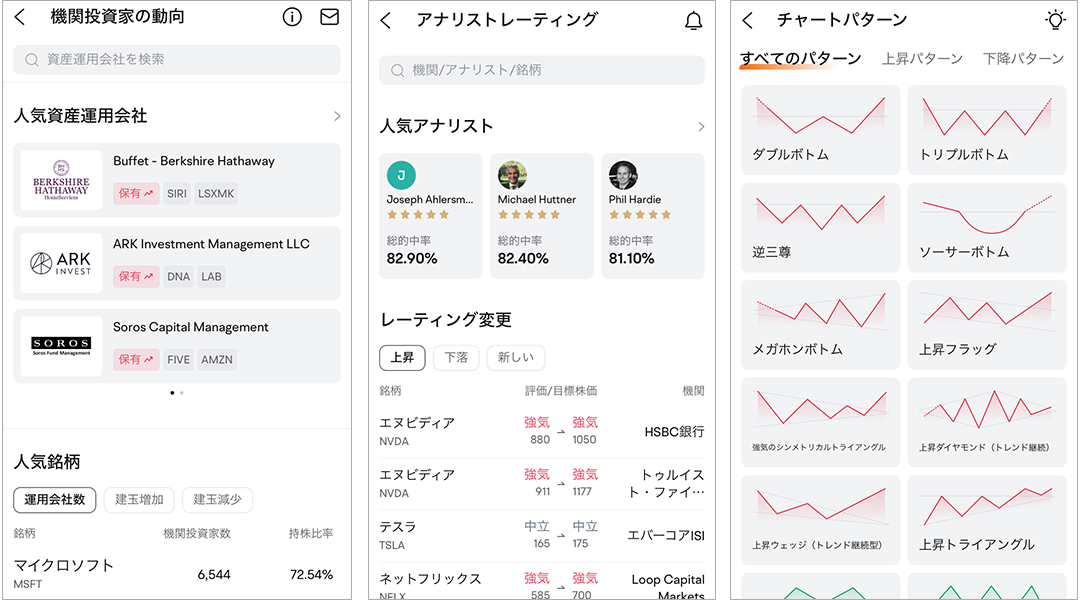The image size is (1080, 600).
Task: Tap 保有 tag under Soros Capital Management
Action: point(136,360)
